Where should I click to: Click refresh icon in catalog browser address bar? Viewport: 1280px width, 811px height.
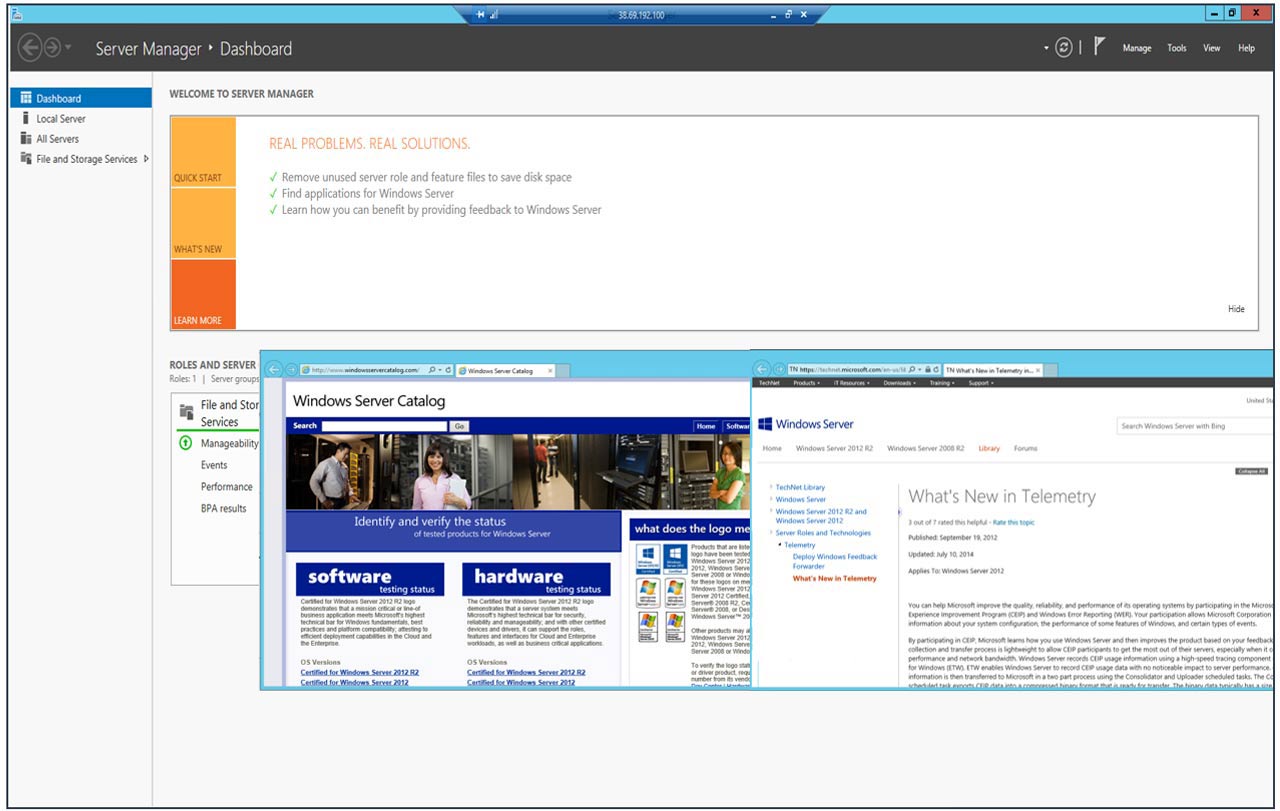(448, 370)
